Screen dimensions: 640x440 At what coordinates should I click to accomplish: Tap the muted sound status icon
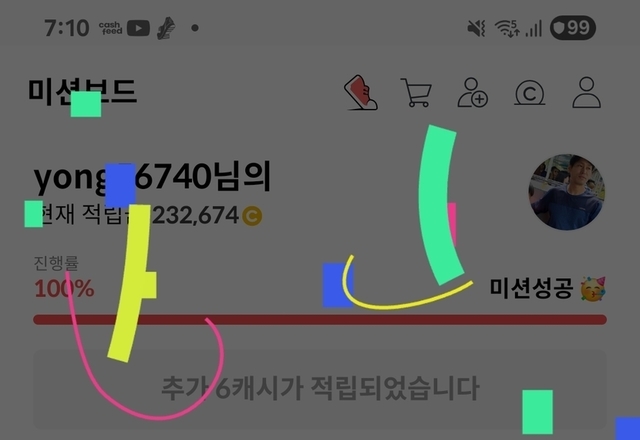[x=476, y=29]
